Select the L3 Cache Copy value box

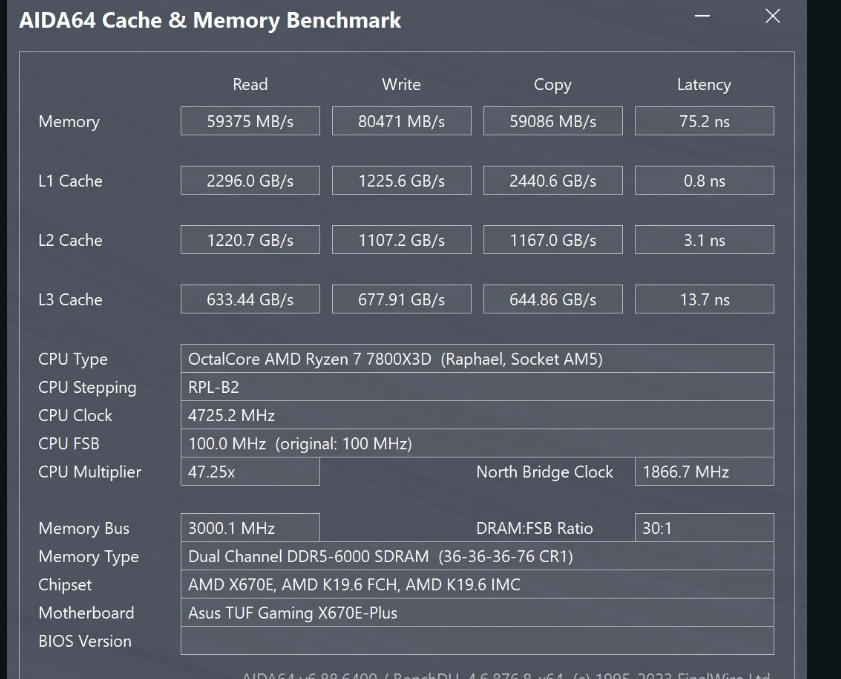552,299
